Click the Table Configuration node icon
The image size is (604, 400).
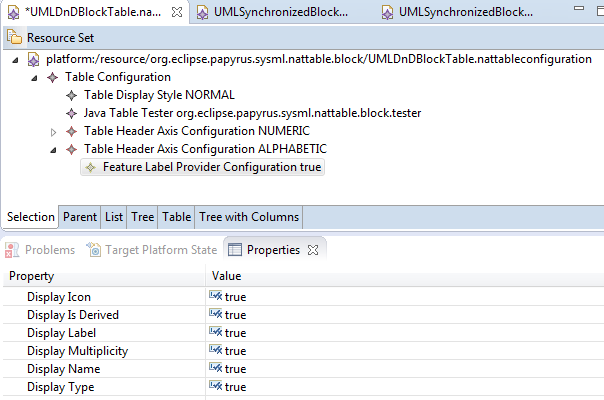click(x=52, y=77)
